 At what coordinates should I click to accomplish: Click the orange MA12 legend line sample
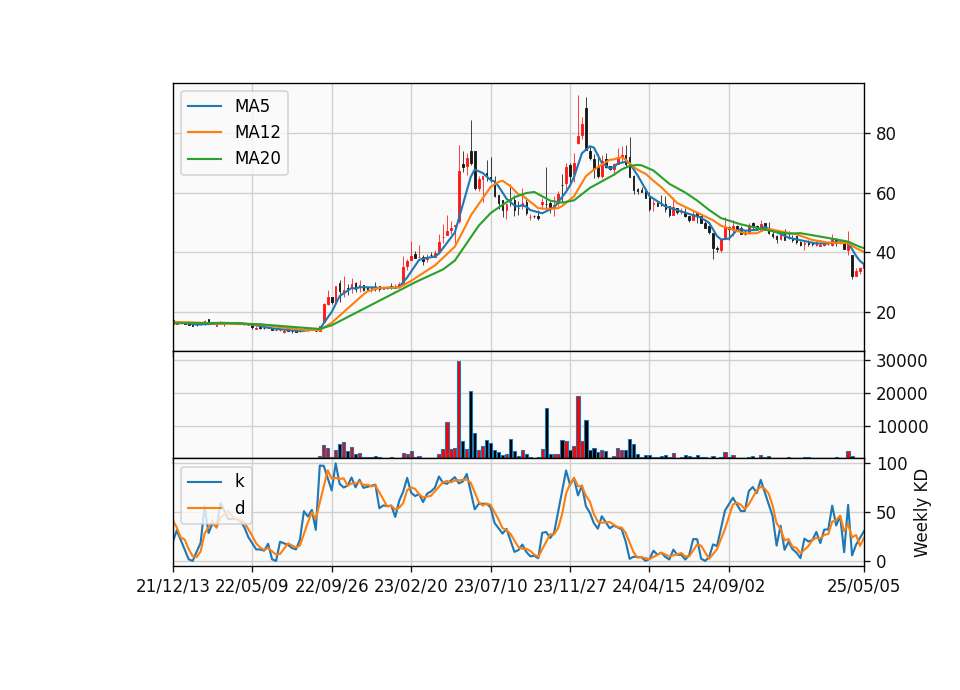(x=204, y=132)
